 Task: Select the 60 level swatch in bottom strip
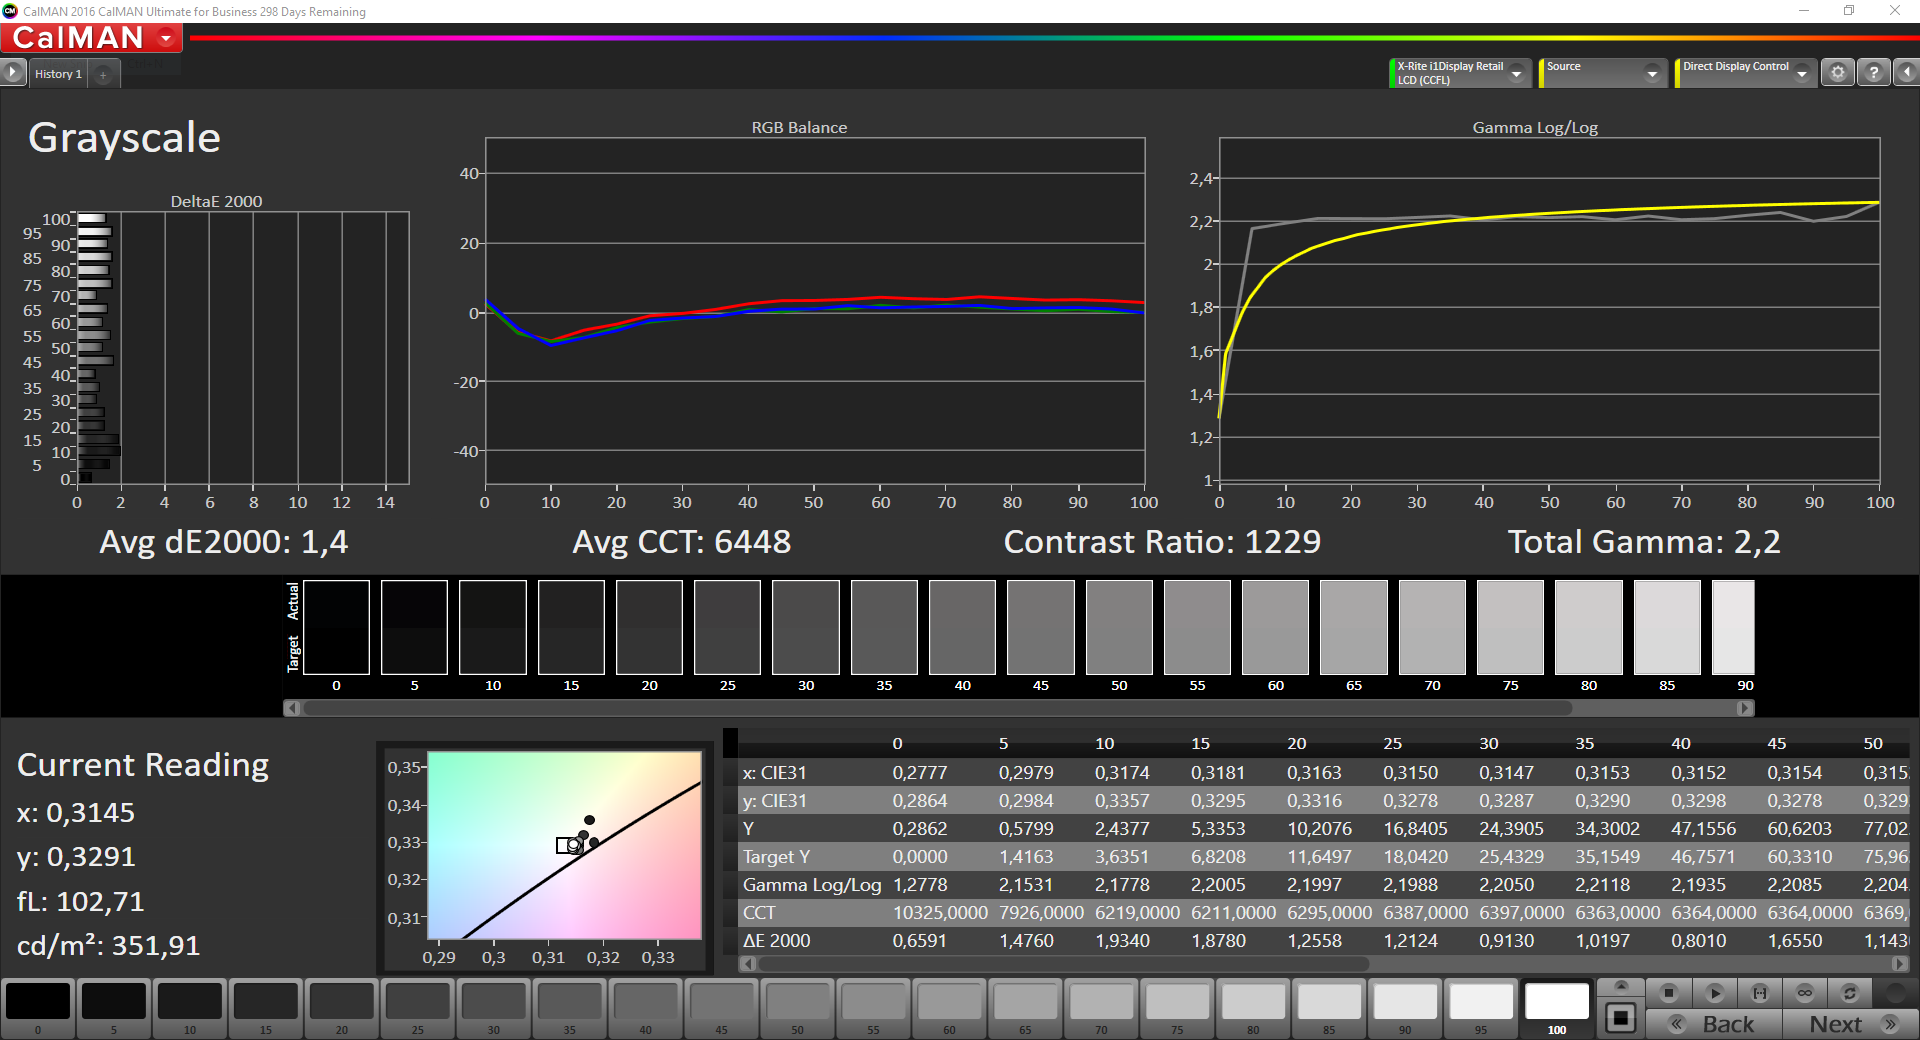950,1008
